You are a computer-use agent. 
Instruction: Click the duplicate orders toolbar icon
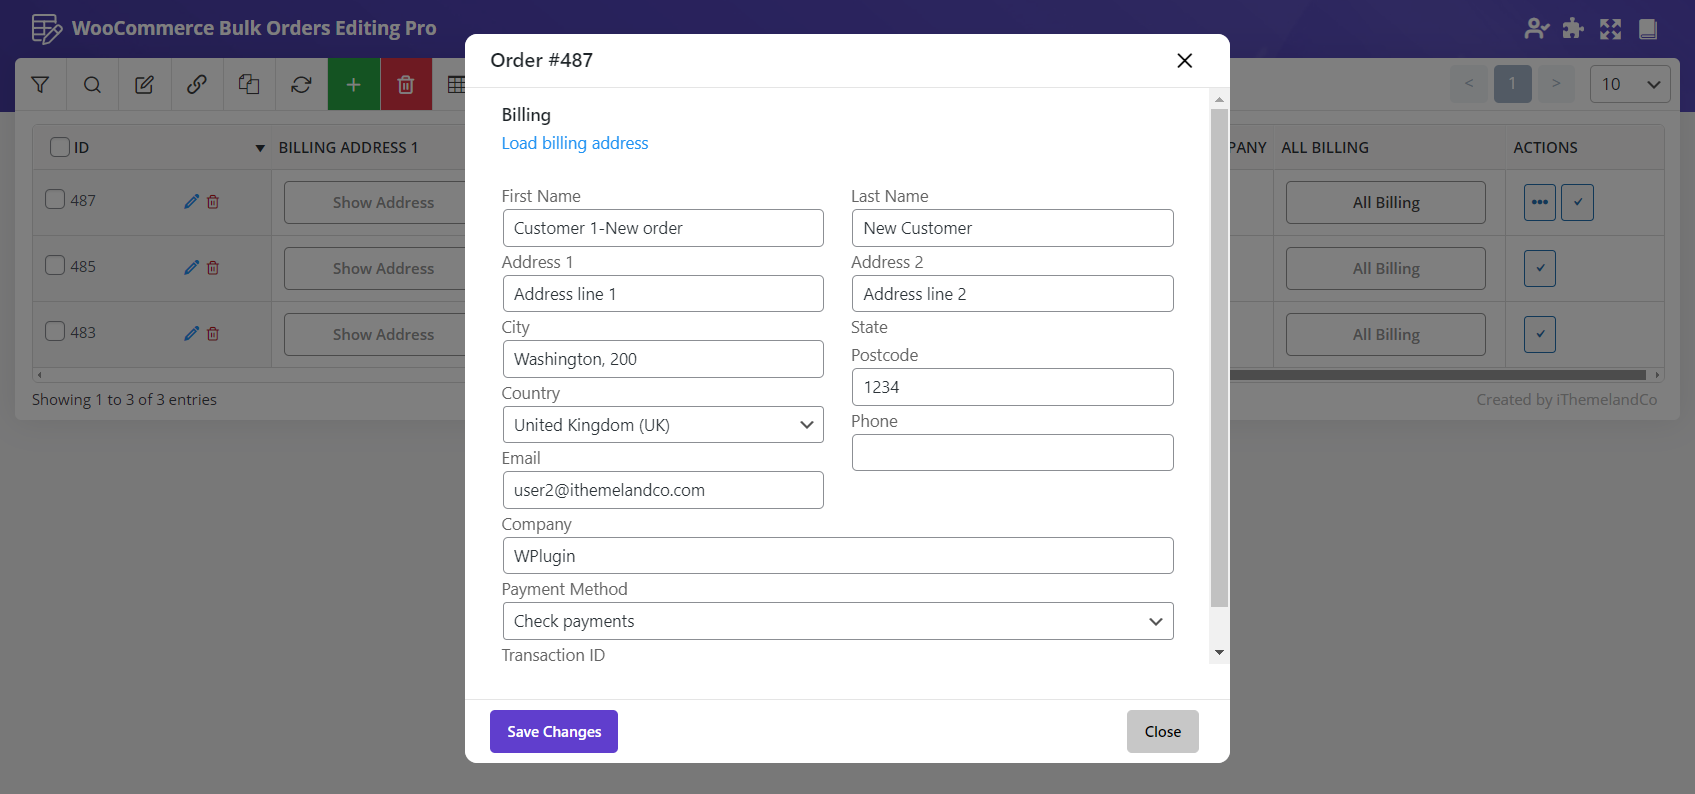249,85
